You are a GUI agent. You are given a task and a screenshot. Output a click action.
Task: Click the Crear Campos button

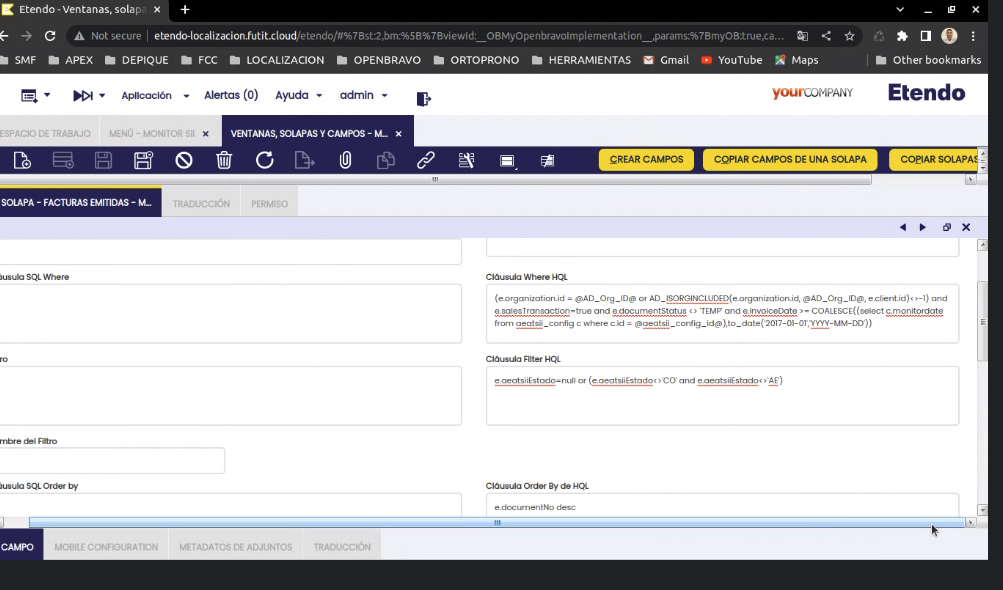[x=646, y=160]
